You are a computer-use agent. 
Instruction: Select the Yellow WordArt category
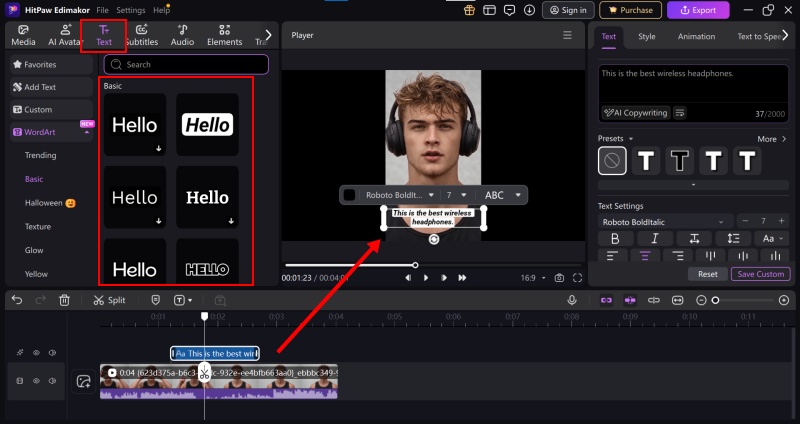(36, 274)
